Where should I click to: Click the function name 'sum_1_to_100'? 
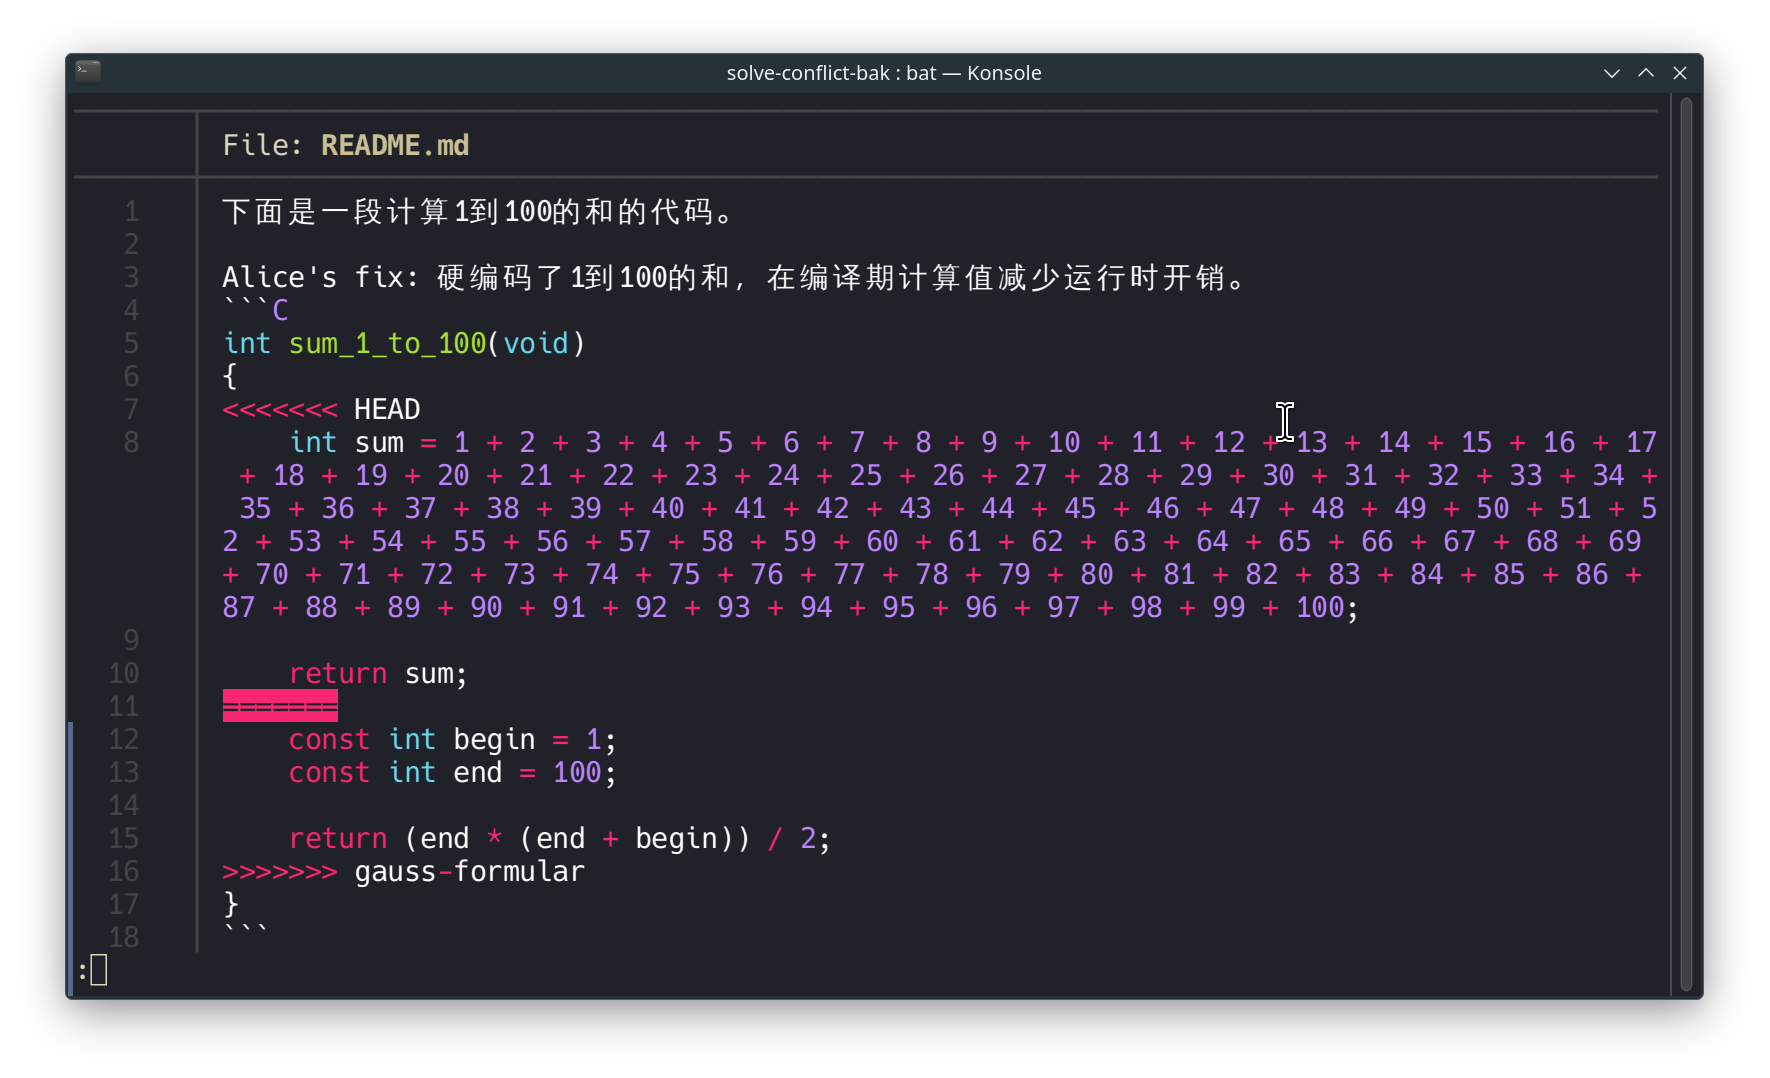[x=386, y=343]
